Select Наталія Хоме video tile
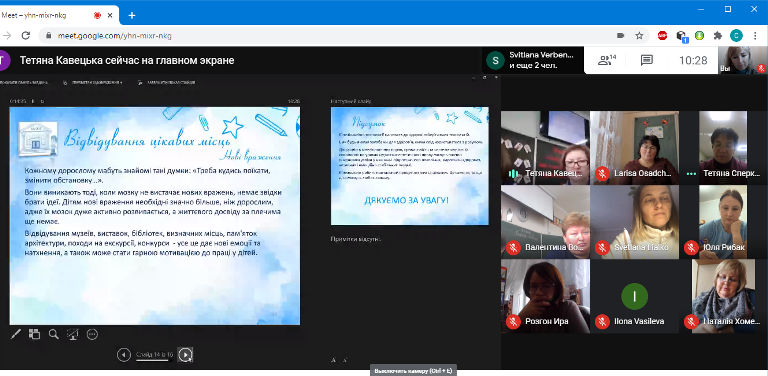This screenshot has height=376, width=768. coord(723,296)
